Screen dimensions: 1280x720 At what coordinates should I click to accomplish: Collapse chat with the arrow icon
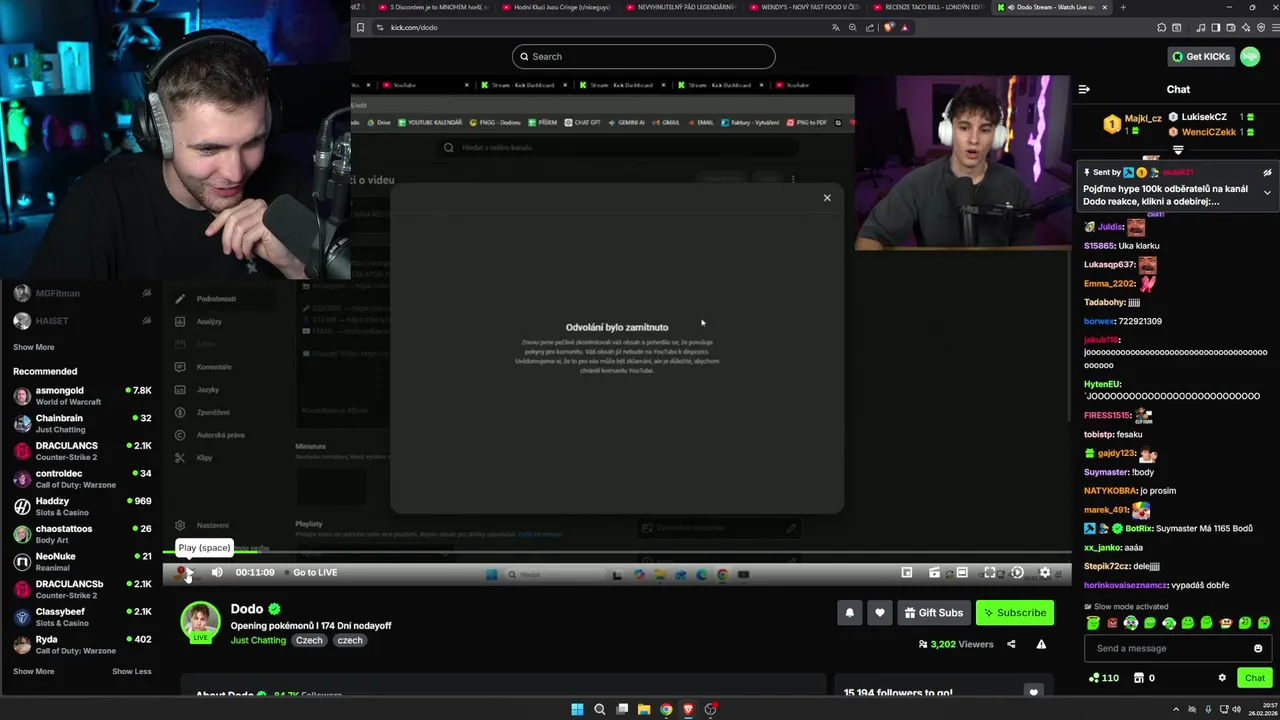coord(1084,89)
